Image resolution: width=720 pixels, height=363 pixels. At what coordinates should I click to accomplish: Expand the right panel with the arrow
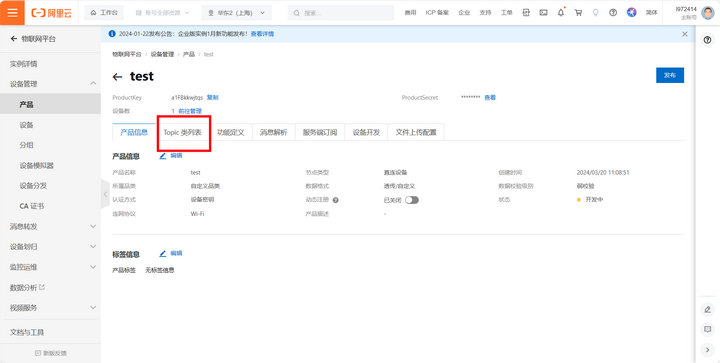coord(707,350)
